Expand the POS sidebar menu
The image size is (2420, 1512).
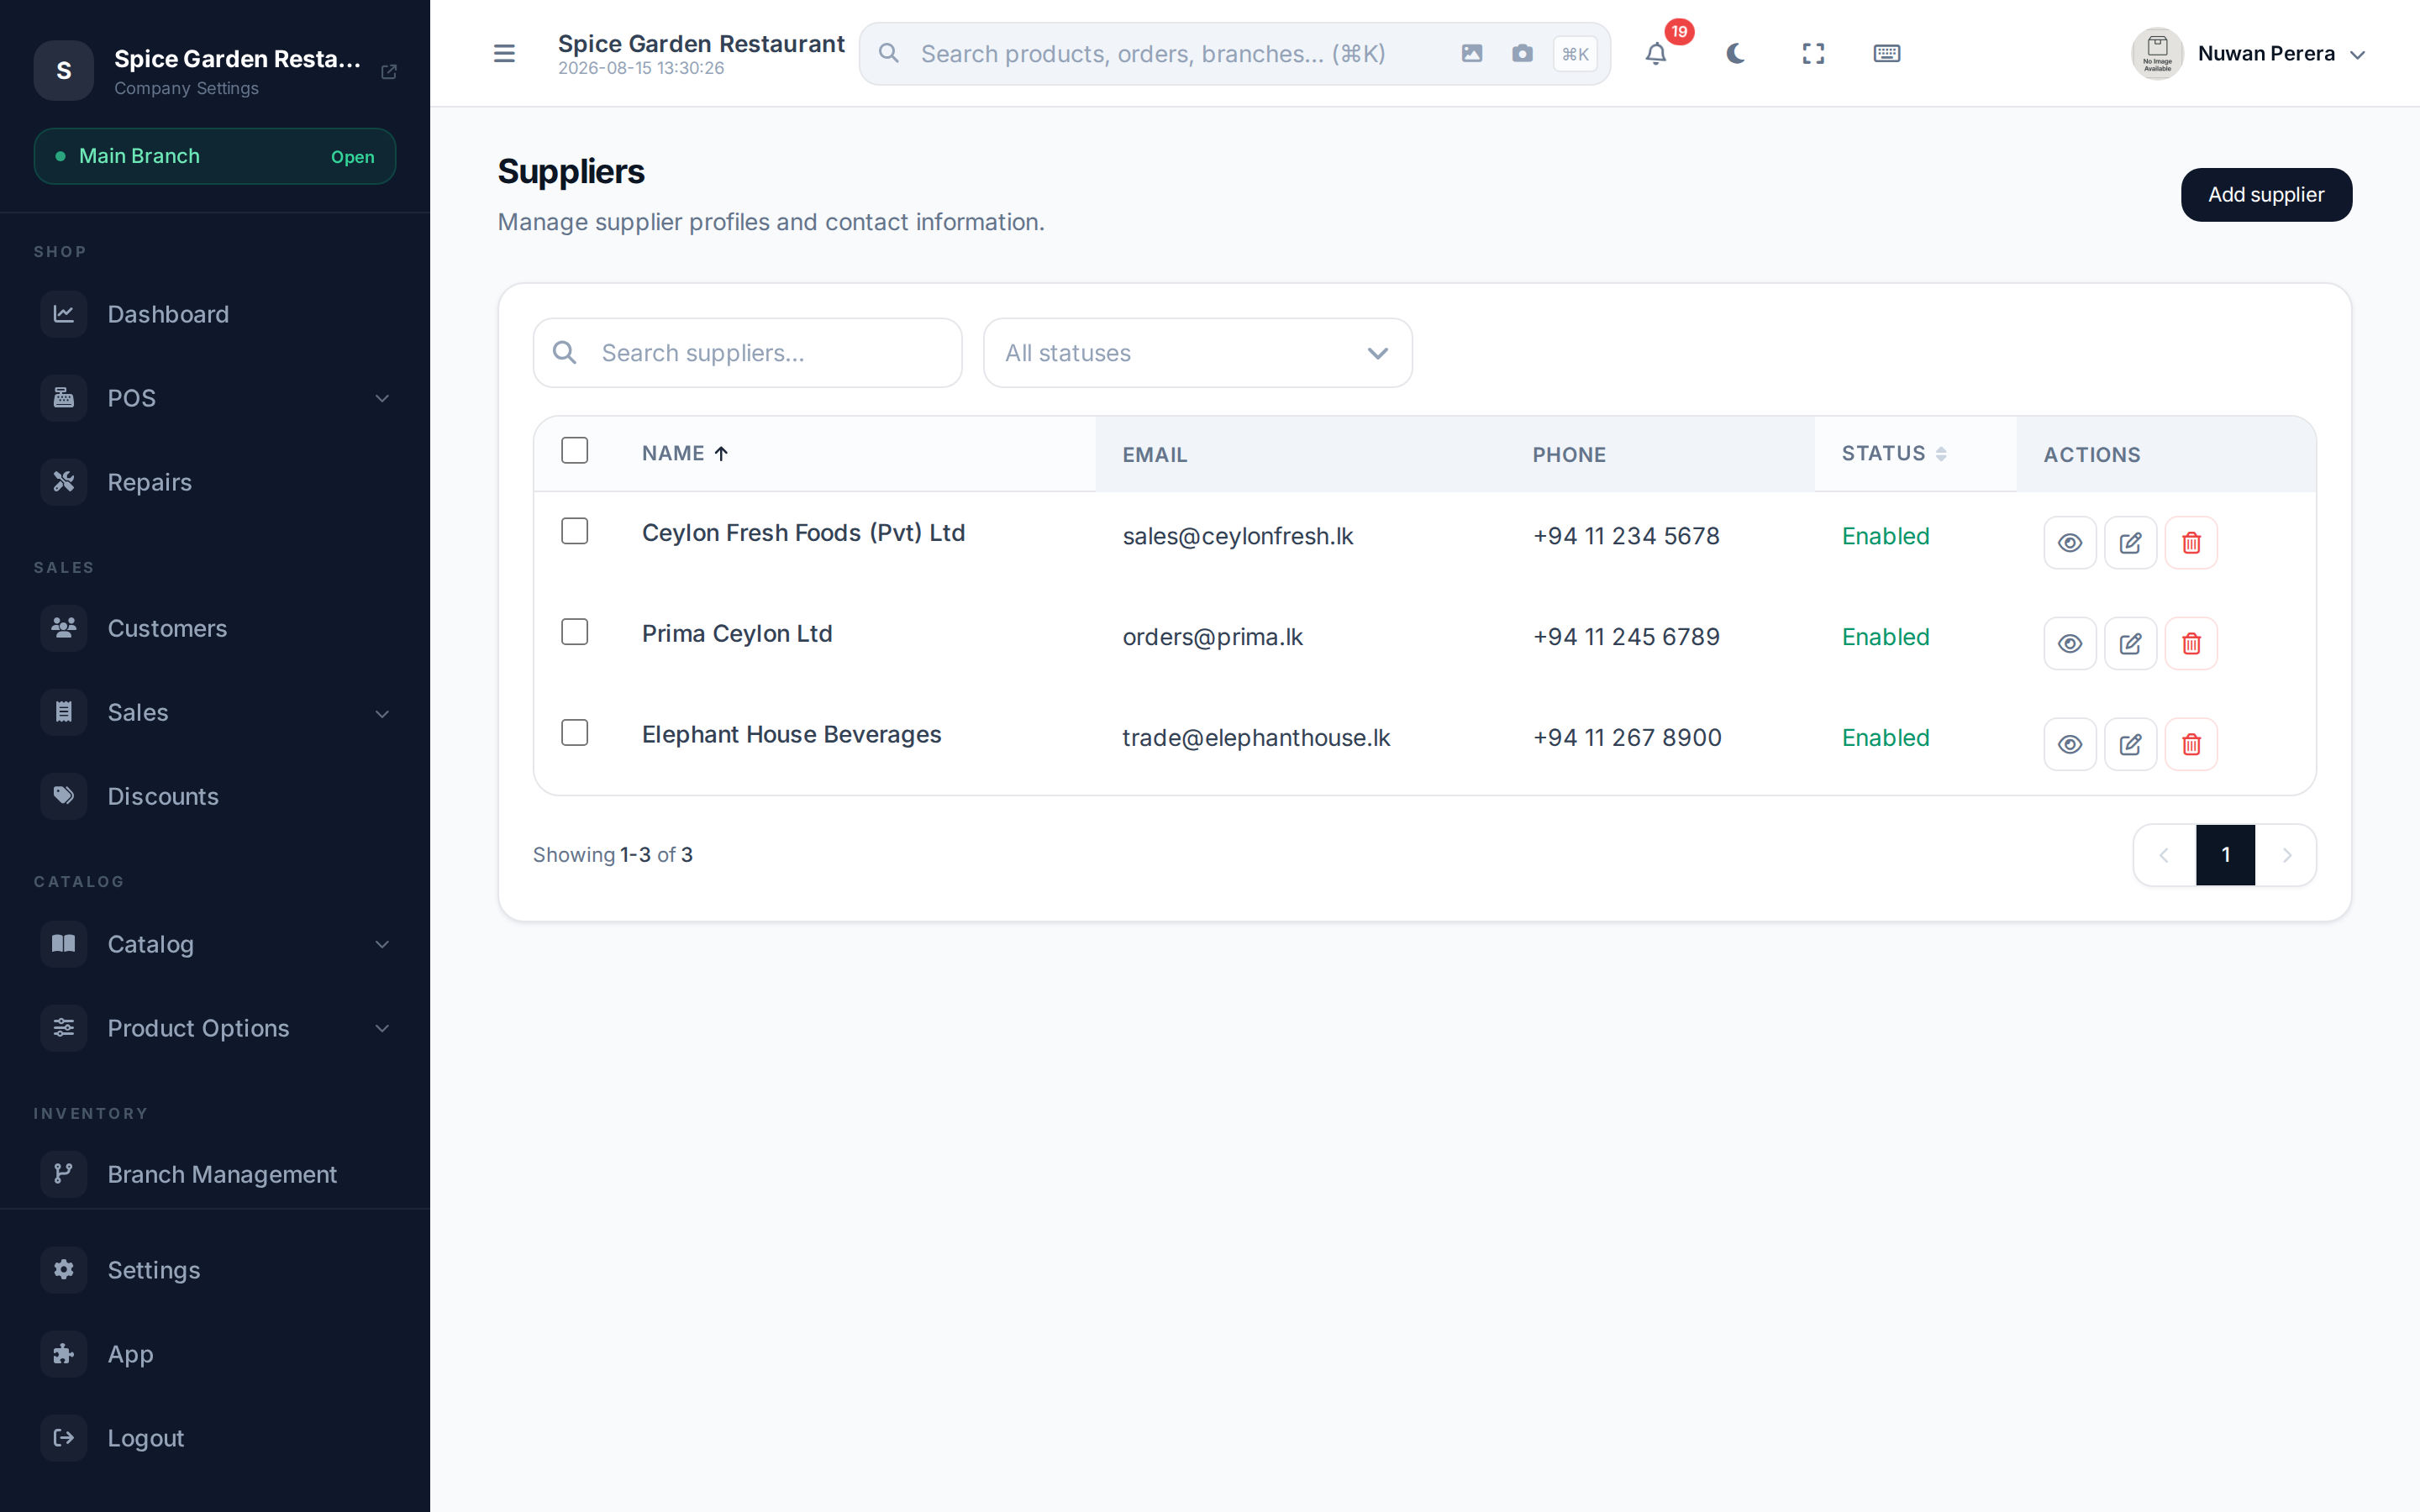coord(214,398)
